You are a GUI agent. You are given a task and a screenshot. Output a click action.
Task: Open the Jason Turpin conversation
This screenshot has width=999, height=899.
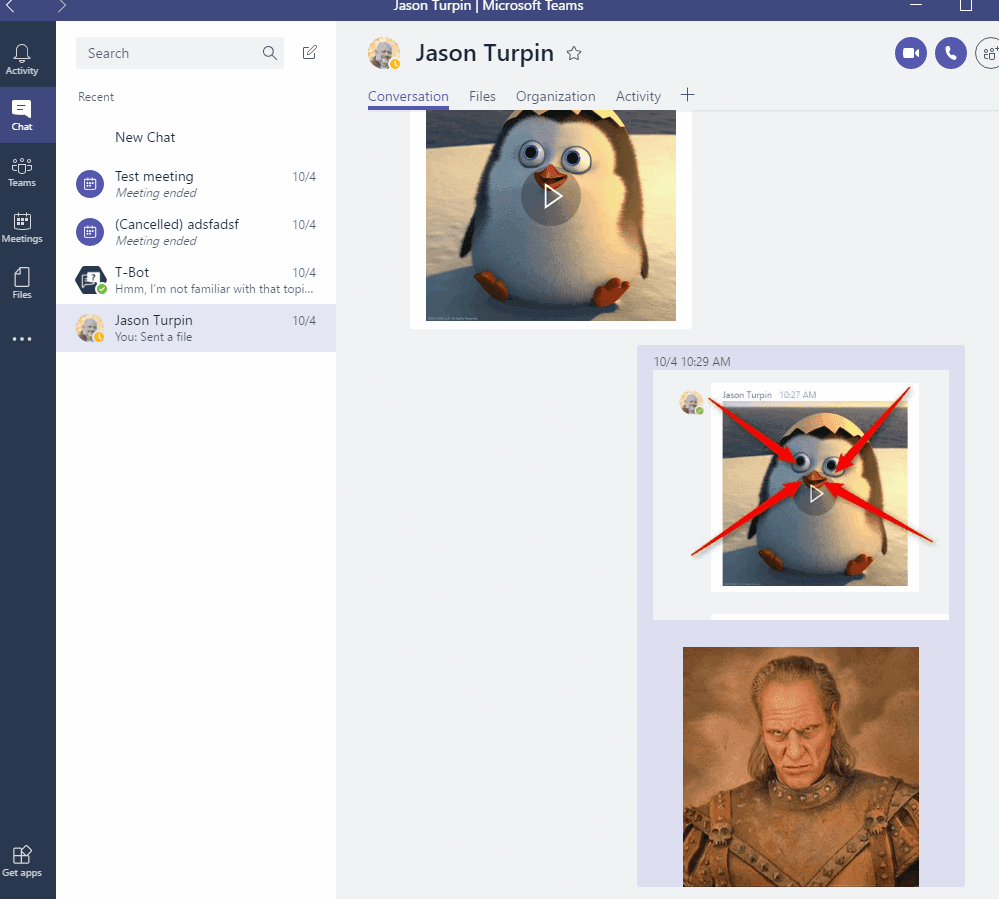click(x=196, y=327)
